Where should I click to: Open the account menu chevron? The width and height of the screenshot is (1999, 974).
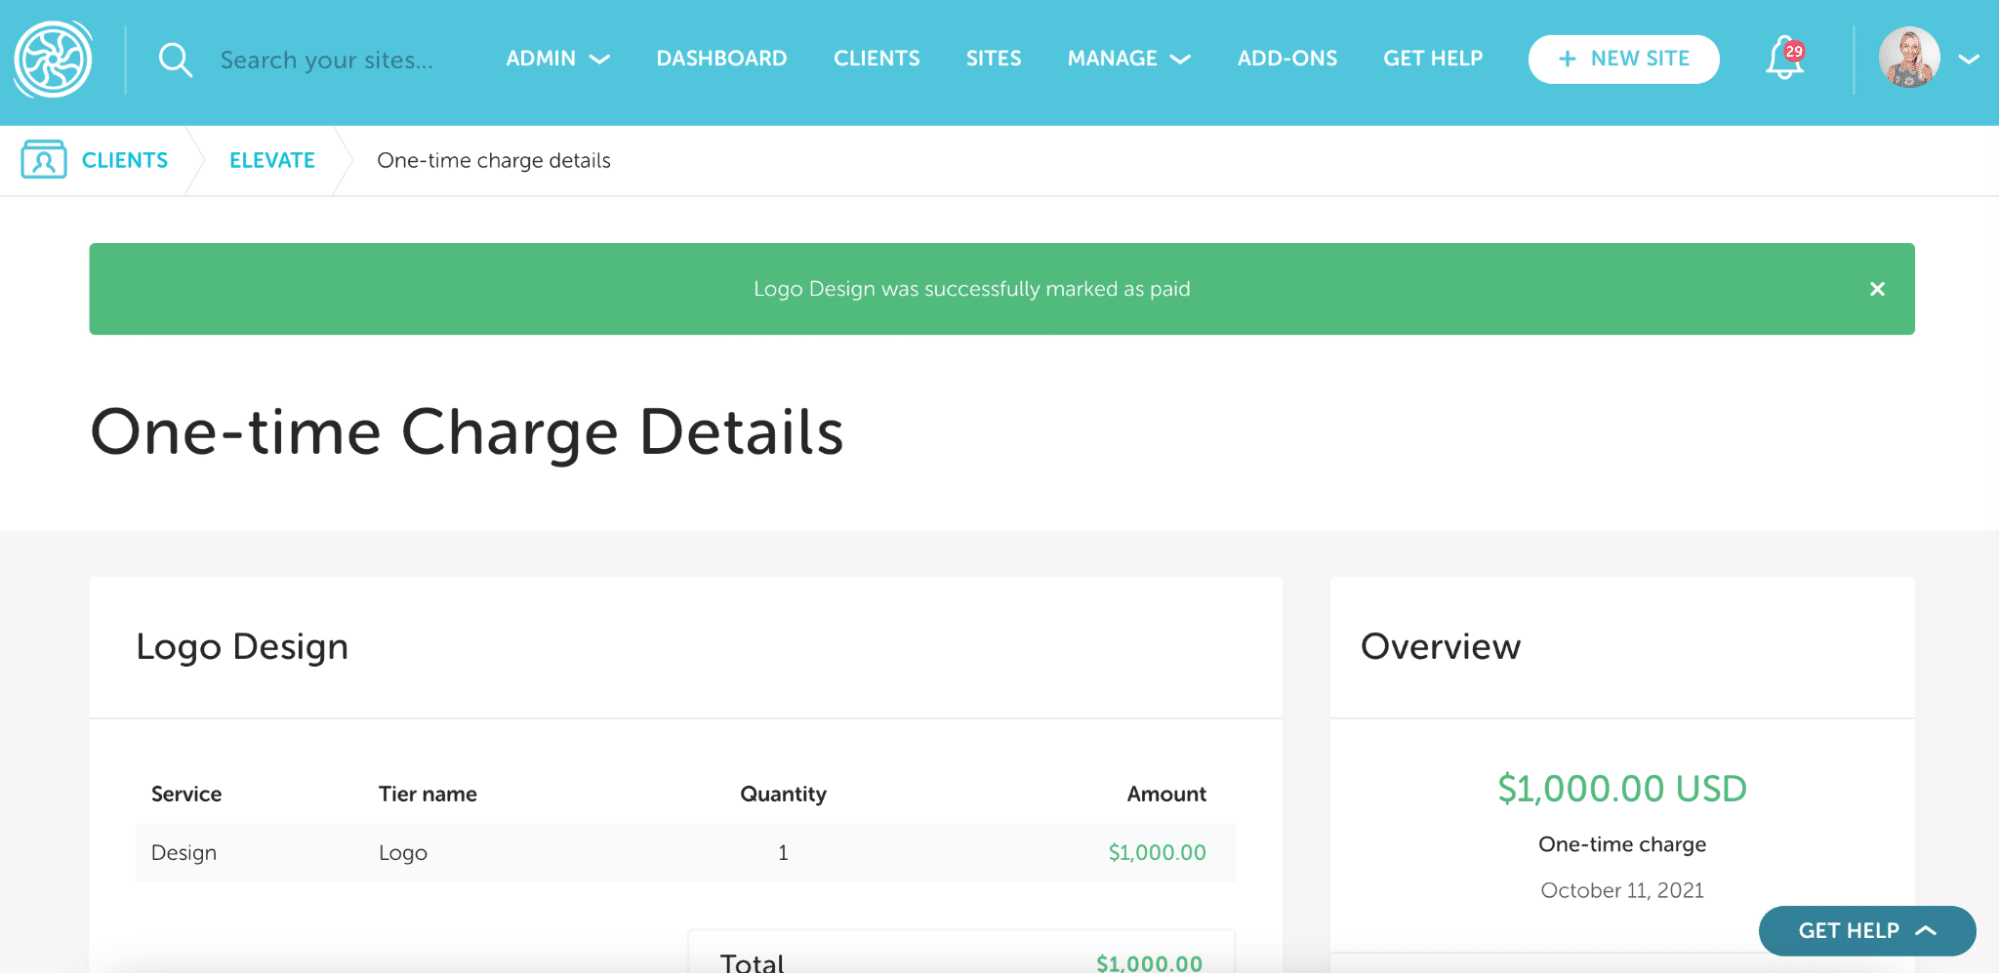coord(1968,59)
